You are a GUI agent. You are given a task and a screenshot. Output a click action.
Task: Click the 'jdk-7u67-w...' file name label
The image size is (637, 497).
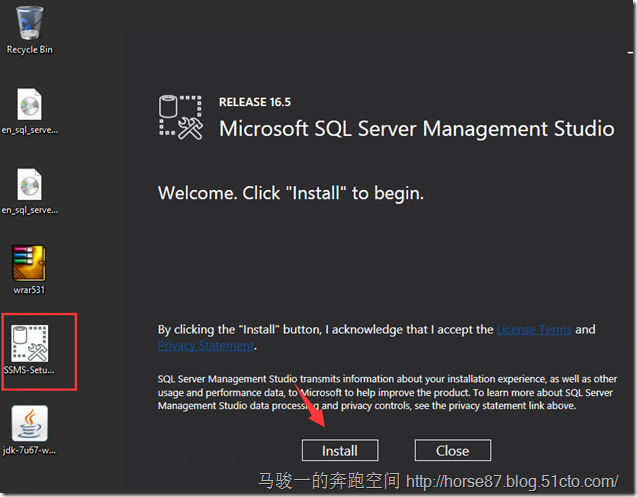point(29,450)
